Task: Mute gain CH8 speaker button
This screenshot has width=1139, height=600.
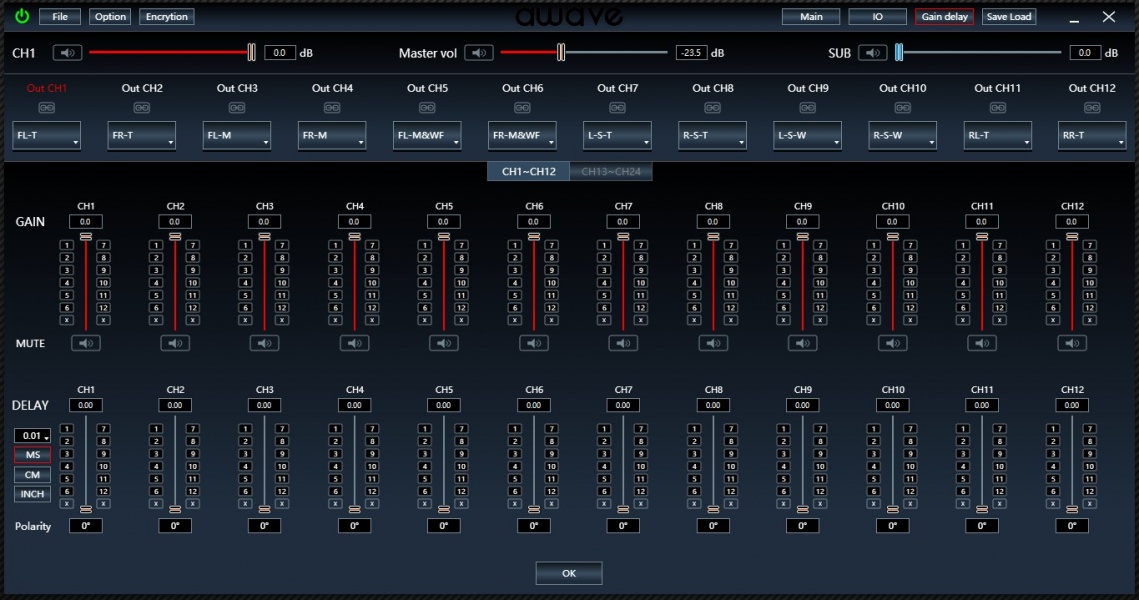Action: click(x=713, y=343)
